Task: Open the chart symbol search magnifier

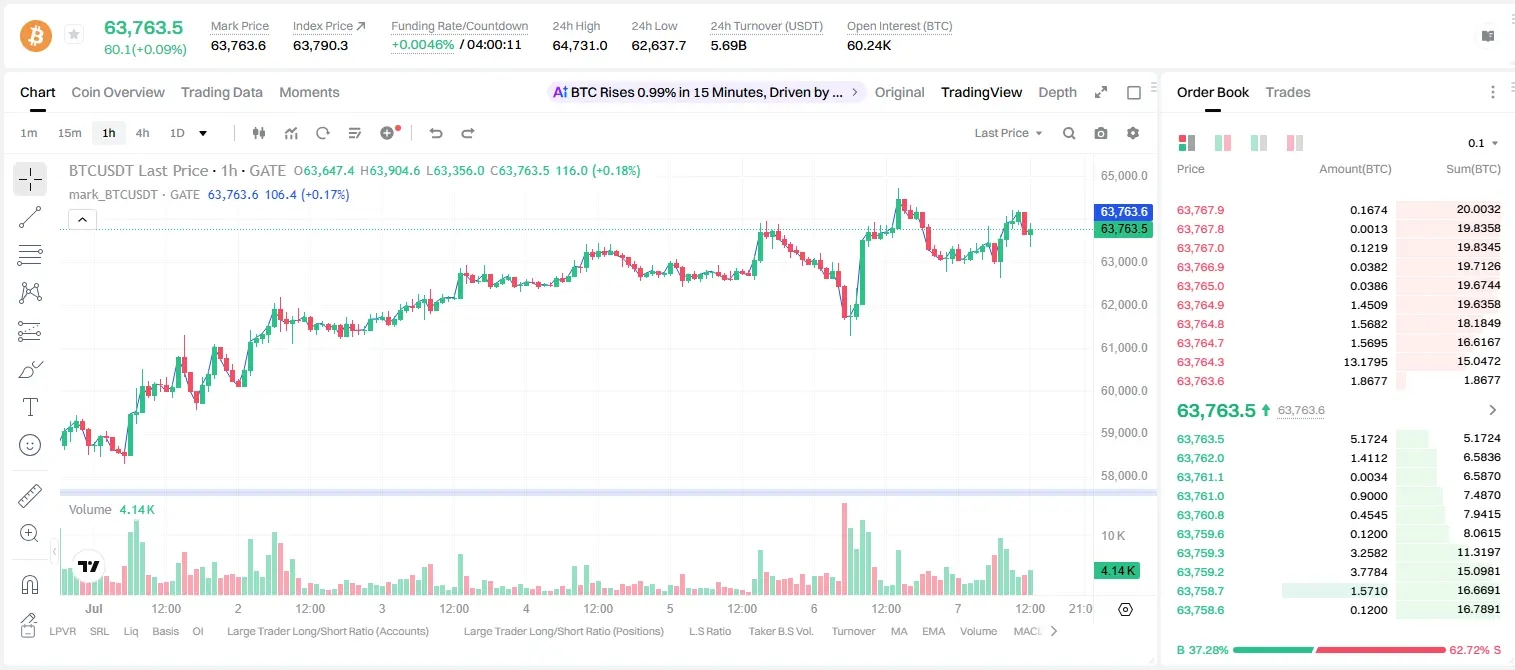Action: (1069, 133)
